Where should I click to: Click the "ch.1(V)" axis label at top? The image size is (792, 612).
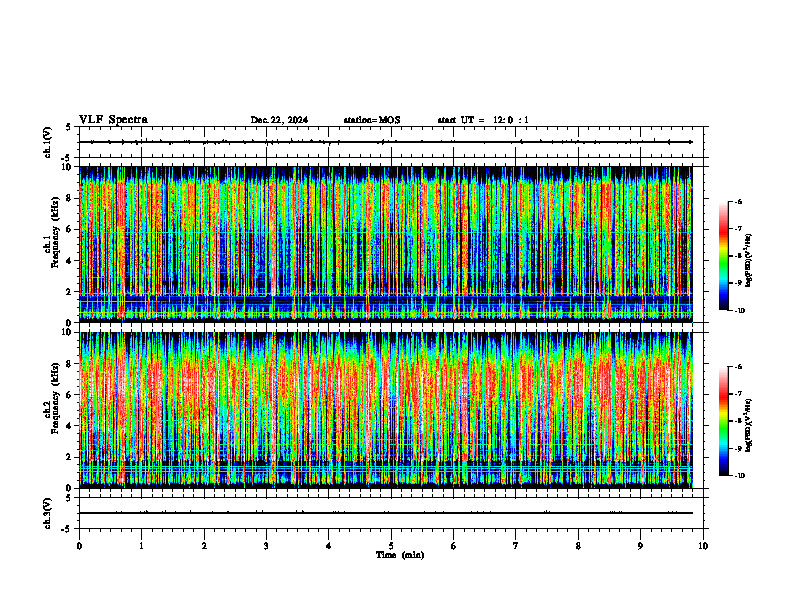[x=47, y=142]
